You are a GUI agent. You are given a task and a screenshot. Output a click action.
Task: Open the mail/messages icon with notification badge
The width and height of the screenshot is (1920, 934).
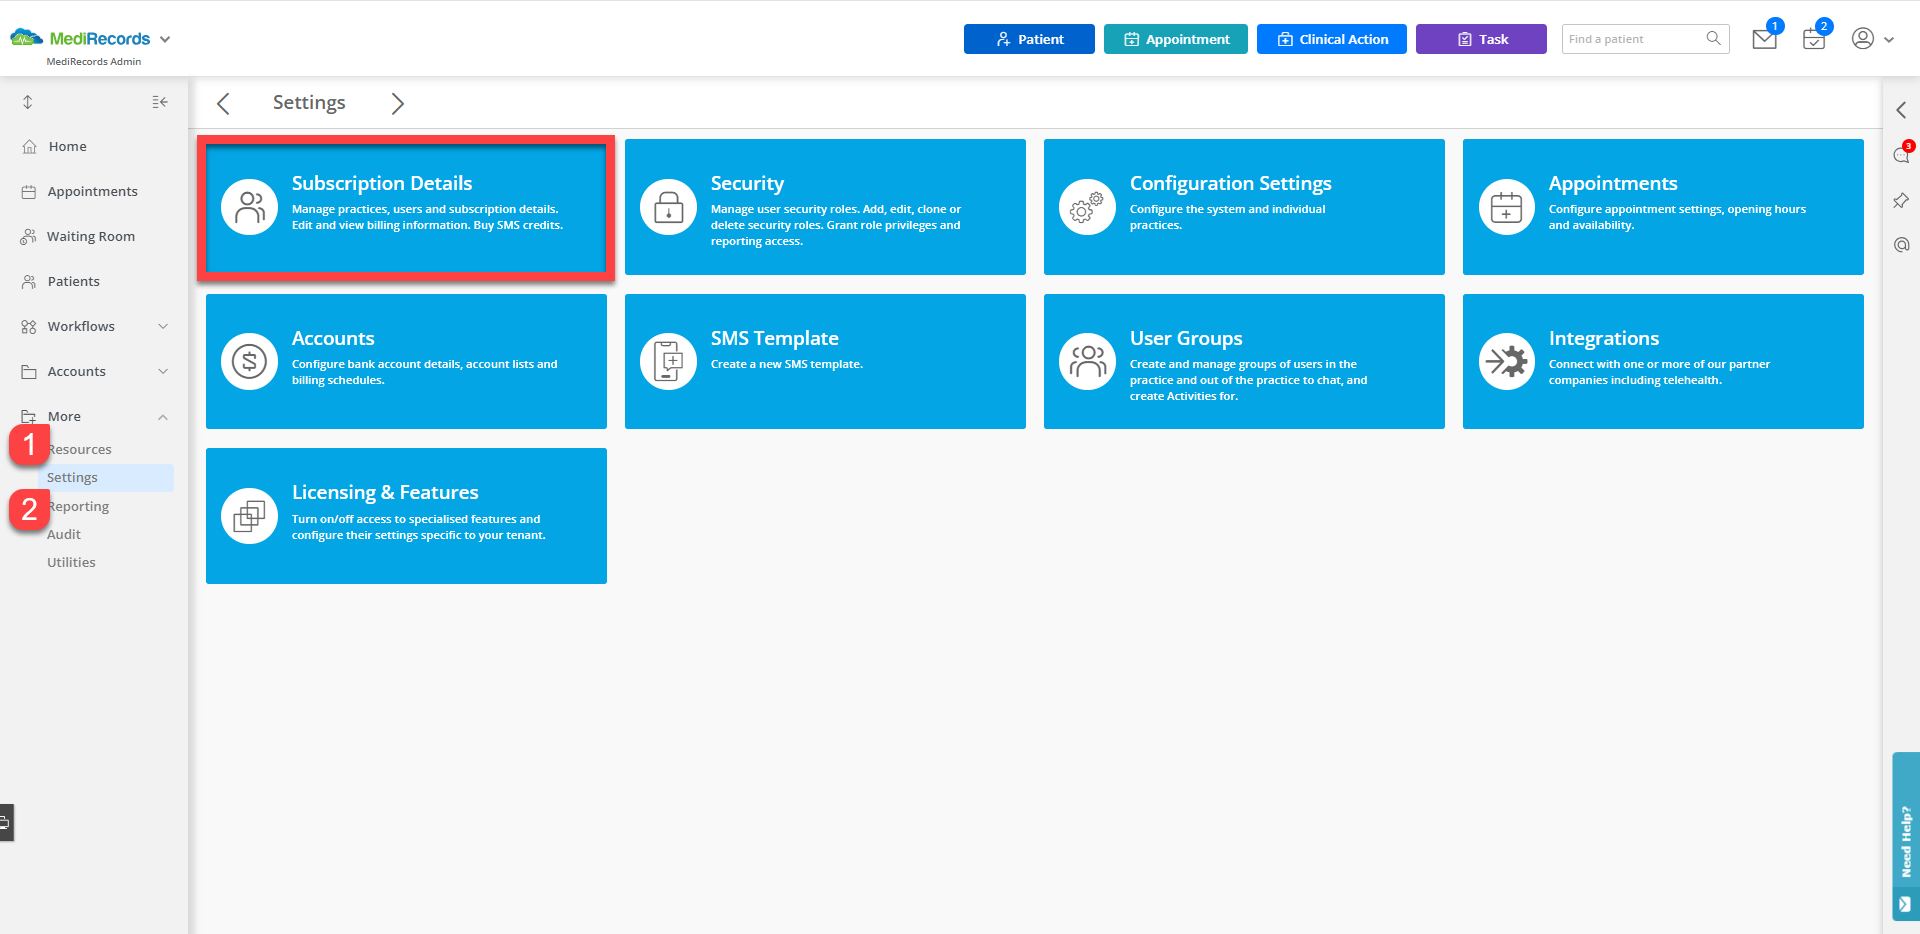coord(1763,39)
